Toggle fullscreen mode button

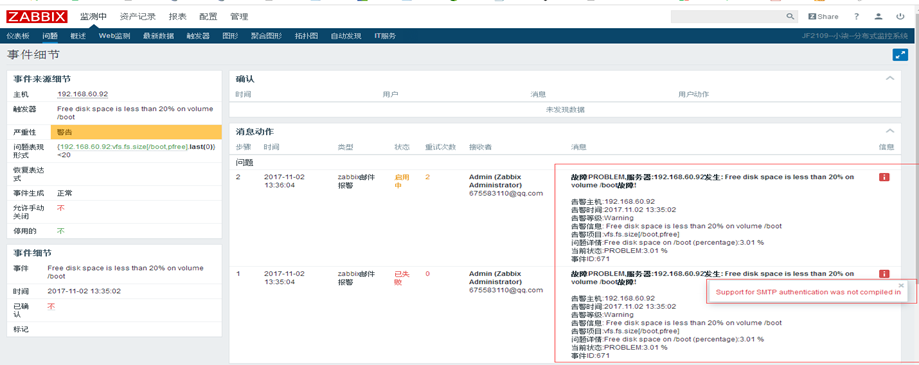(900, 55)
